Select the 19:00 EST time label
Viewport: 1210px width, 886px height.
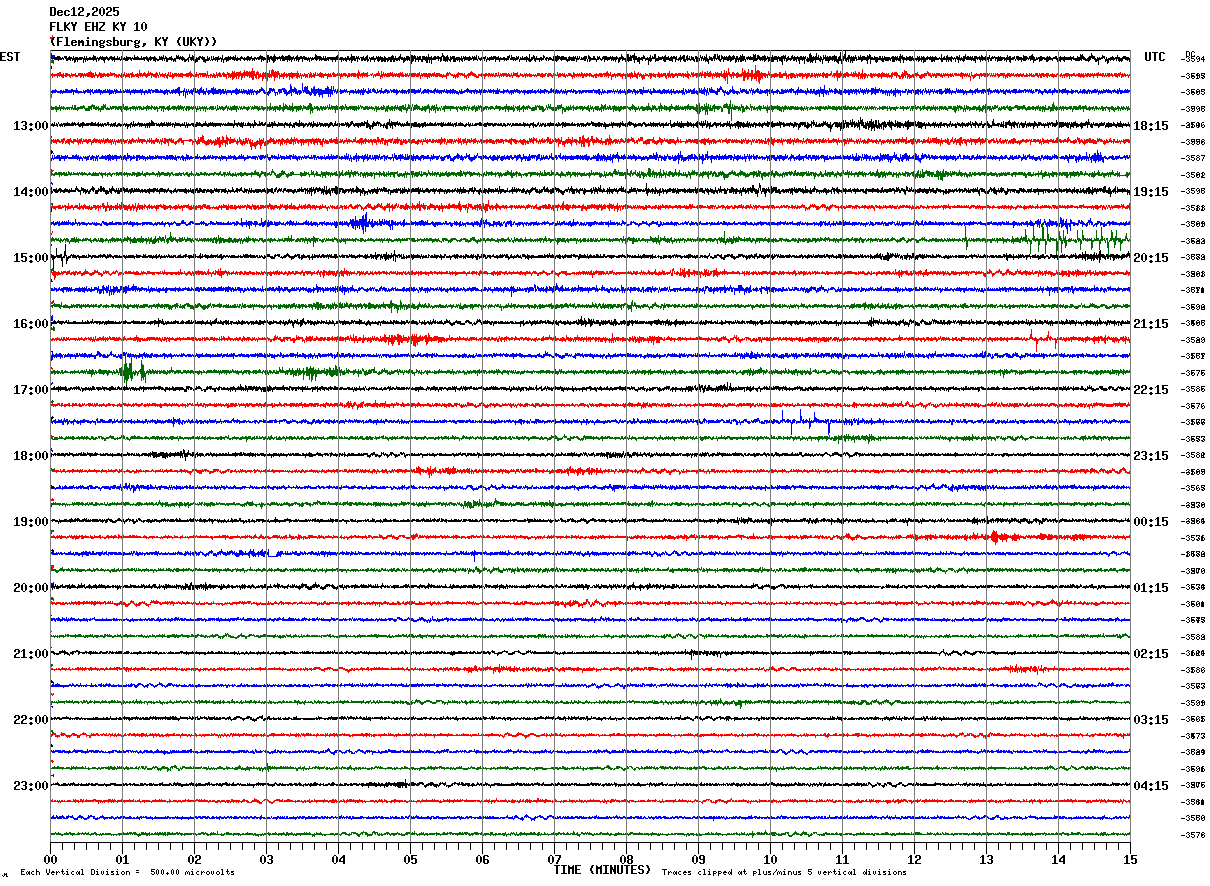pos(31,522)
